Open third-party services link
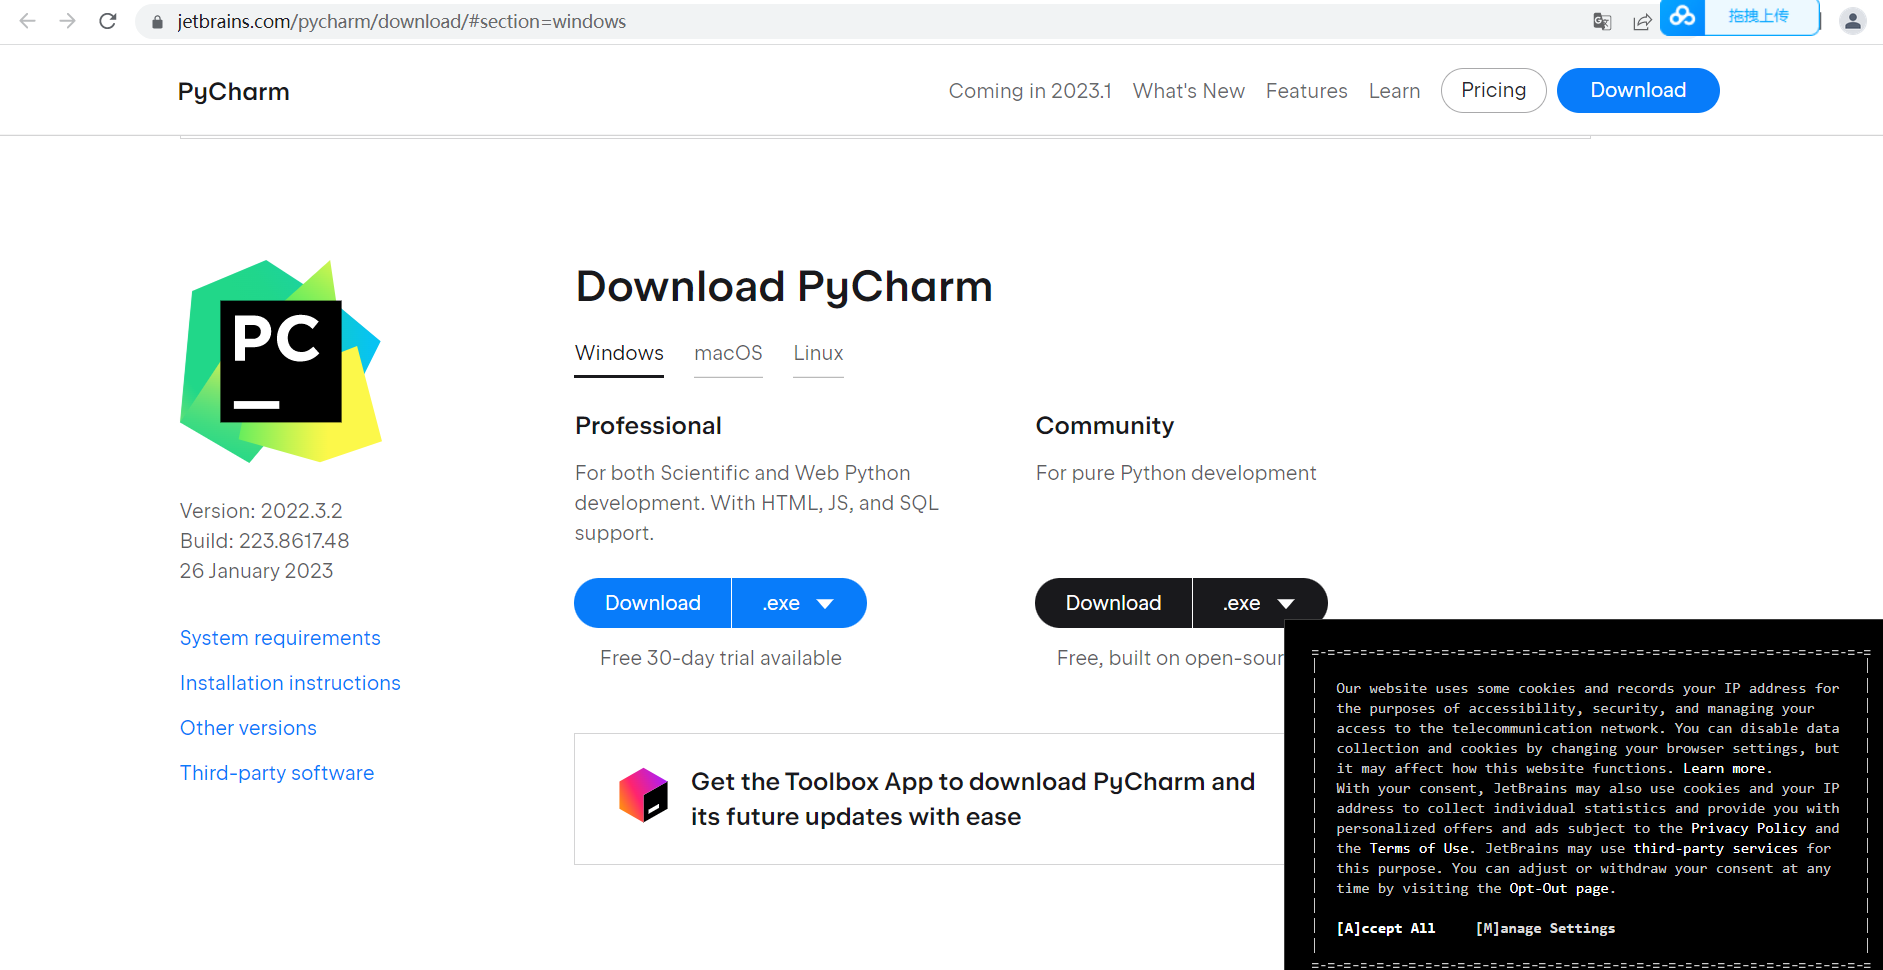Screen dimensions: 1883x970 coord(1715,848)
